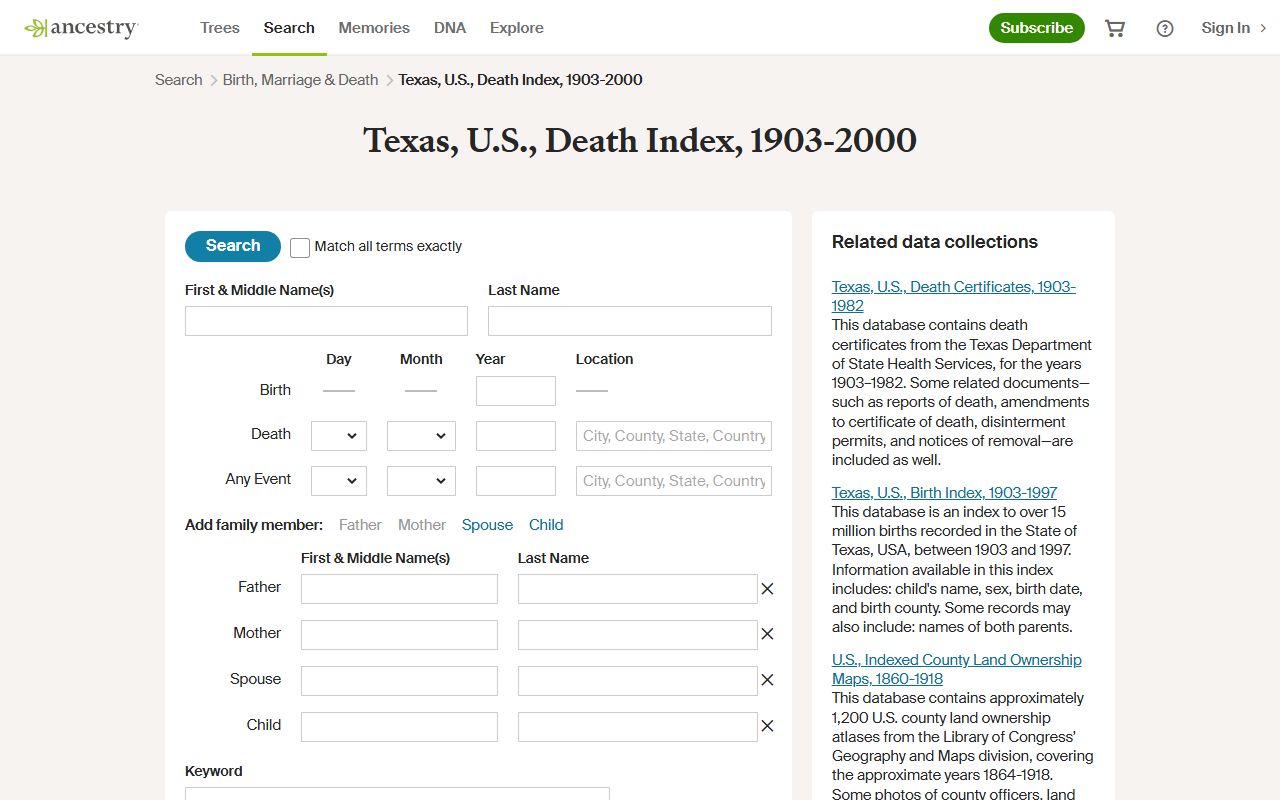Open the Death day dropdown
The height and width of the screenshot is (800, 1280).
point(339,436)
